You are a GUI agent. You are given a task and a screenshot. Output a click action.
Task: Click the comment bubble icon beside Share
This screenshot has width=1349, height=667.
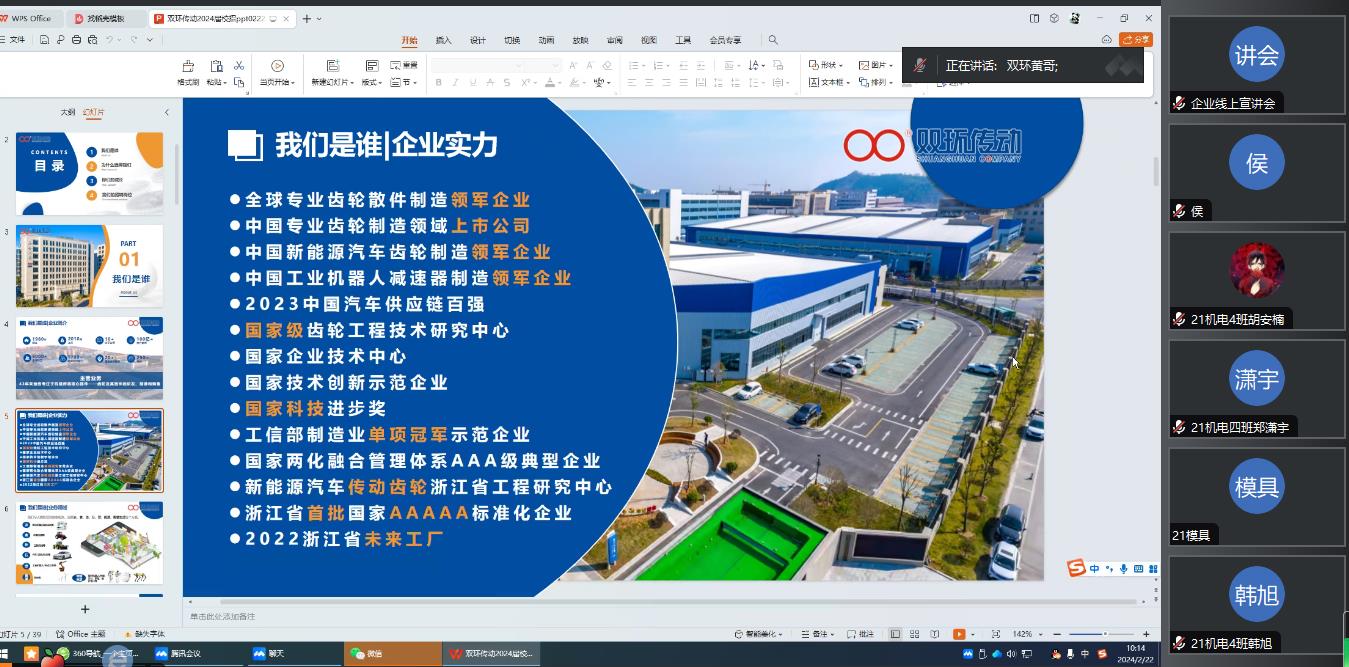(1107, 40)
